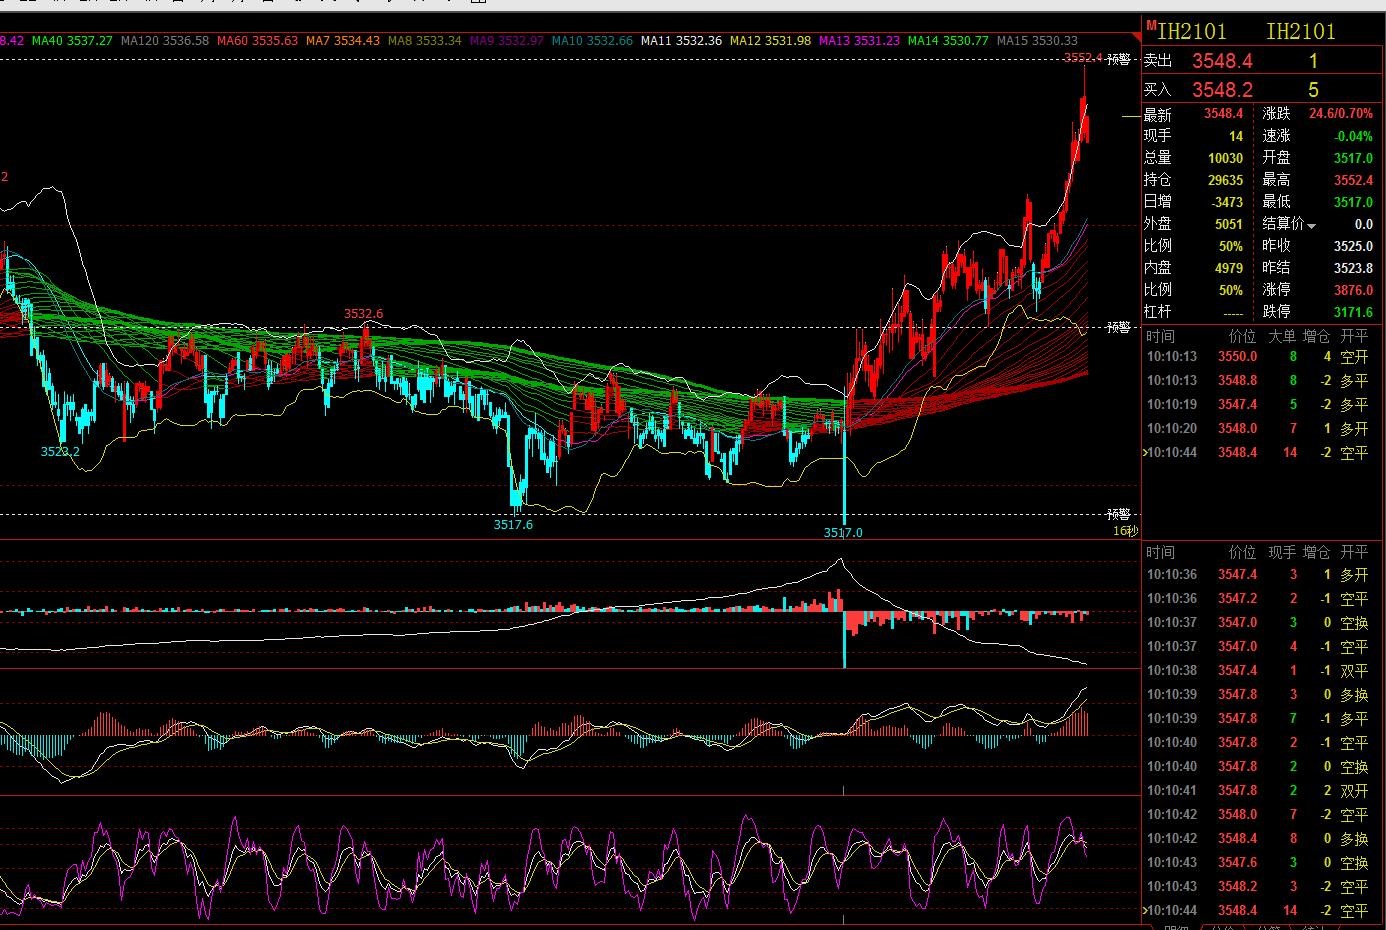This screenshot has height=930, width=1386.
Task: Click the MA120 3536.58 legend label
Action: point(165,41)
